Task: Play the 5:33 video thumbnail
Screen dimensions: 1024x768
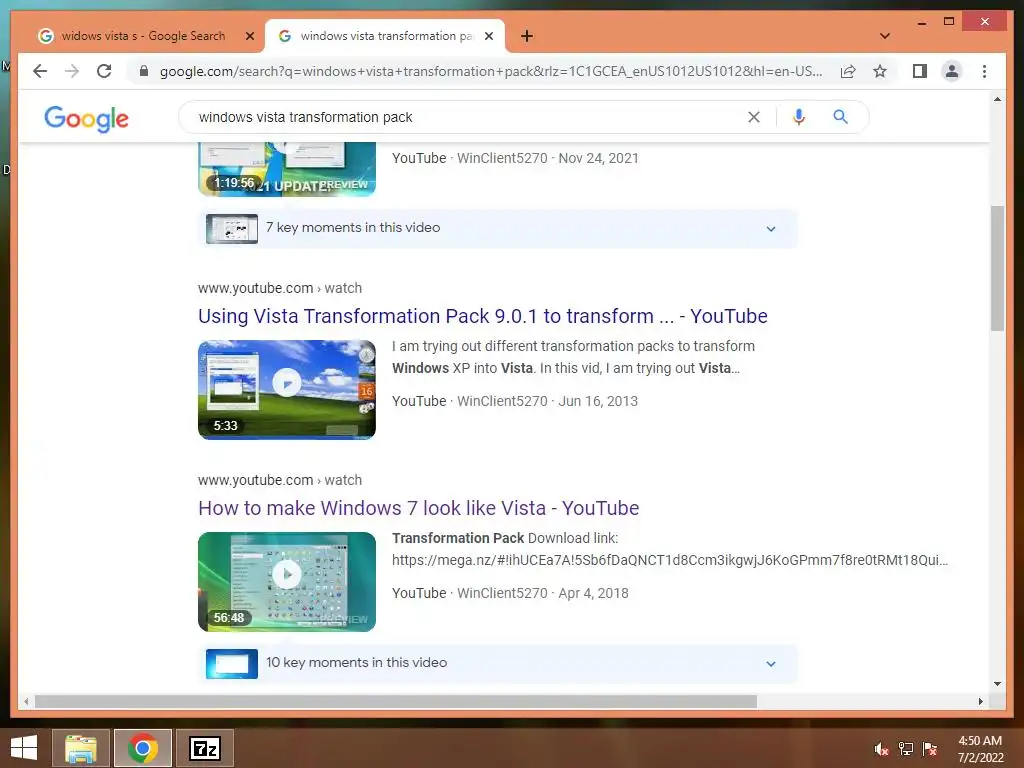Action: (287, 390)
